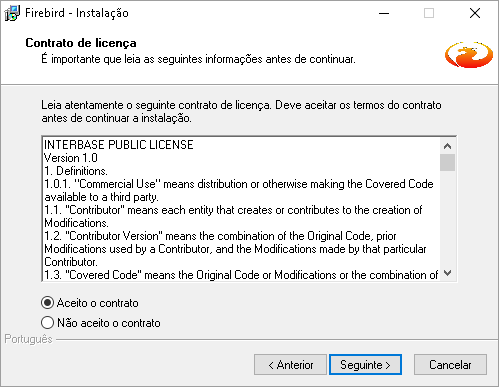Viewport: 499px width, 387px height.
Task: Click the license scrollbar up arrow
Action: click(x=448, y=146)
